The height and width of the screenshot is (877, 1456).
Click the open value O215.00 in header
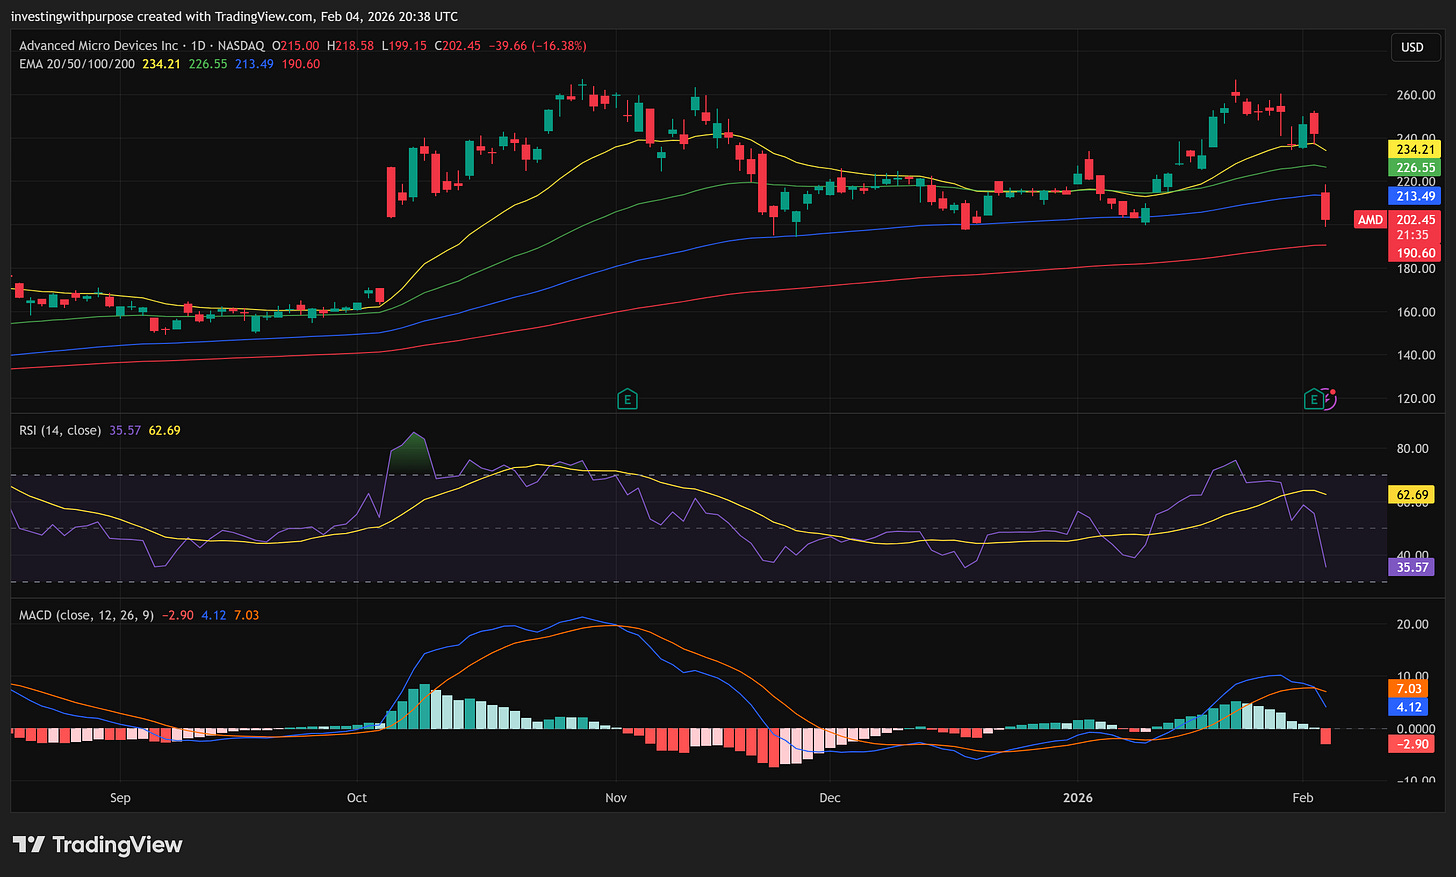(296, 46)
